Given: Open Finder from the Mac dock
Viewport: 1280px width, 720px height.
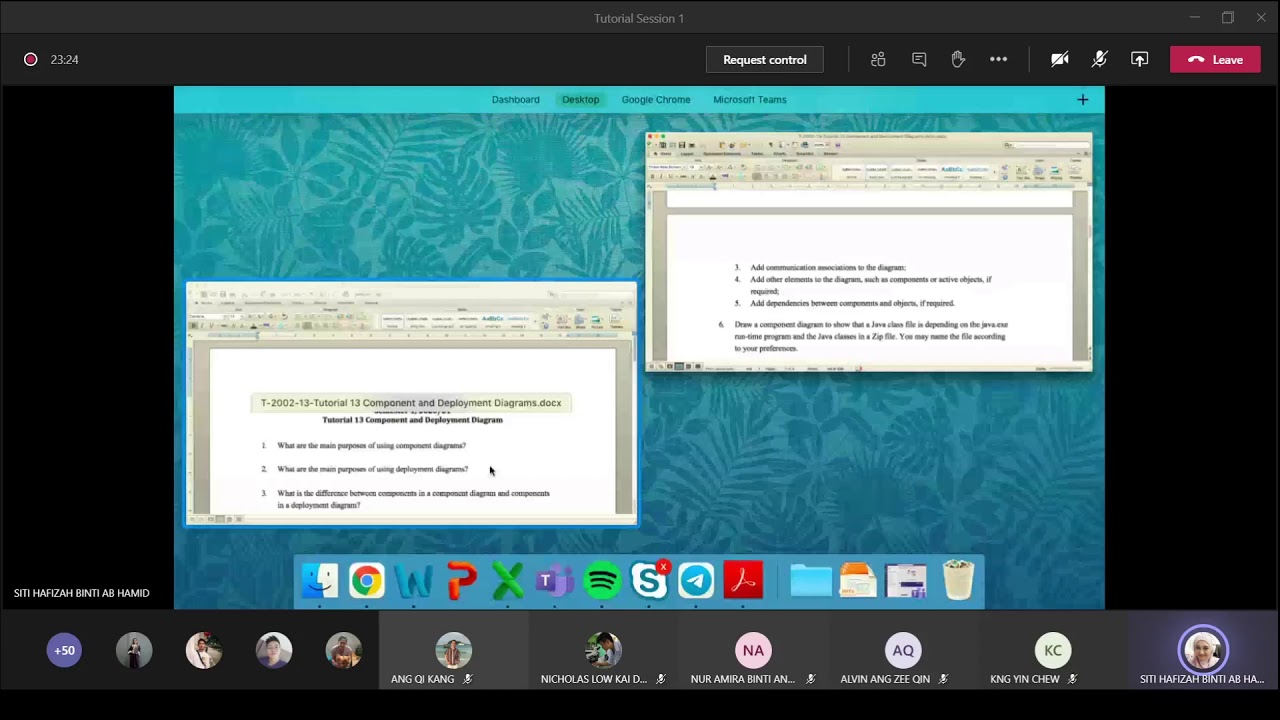Looking at the screenshot, I should tap(320, 581).
